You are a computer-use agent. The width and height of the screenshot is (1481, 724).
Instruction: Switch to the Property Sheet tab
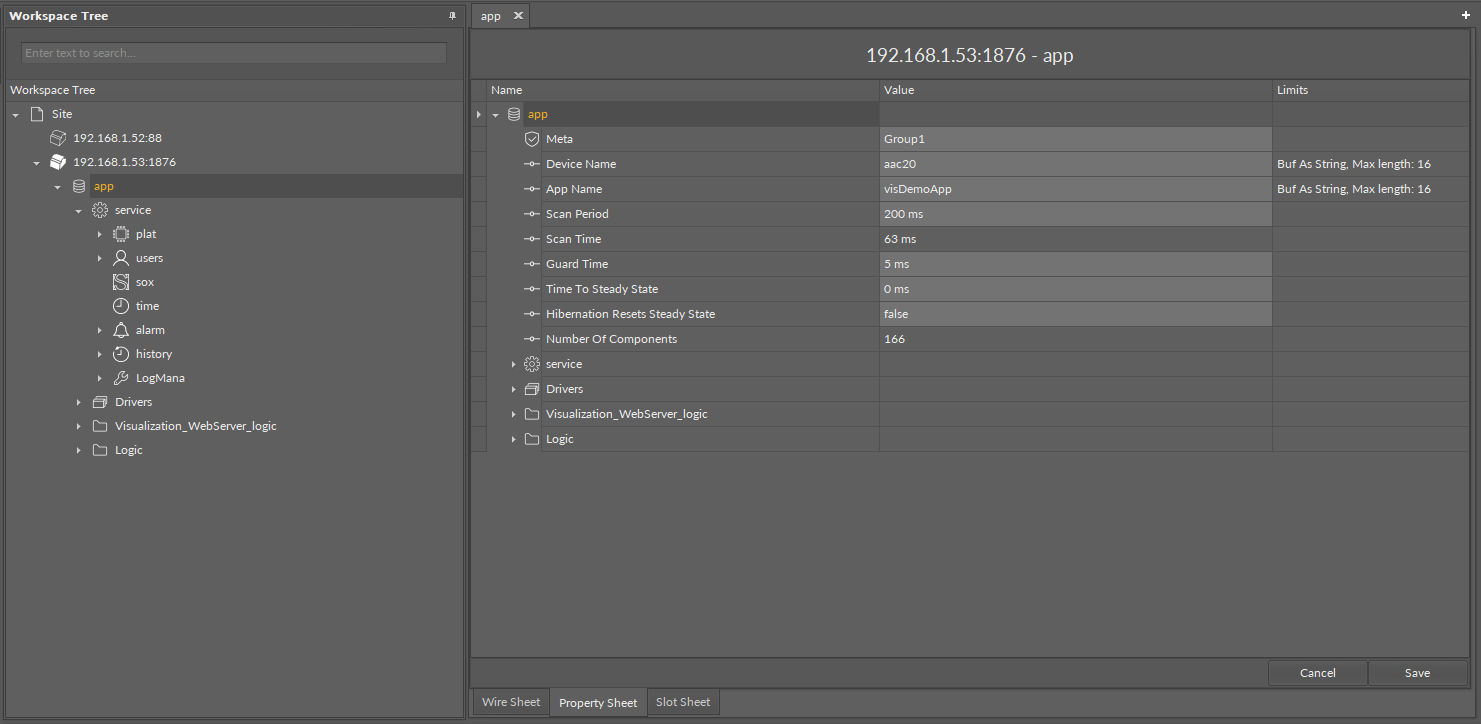tap(598, 702)
